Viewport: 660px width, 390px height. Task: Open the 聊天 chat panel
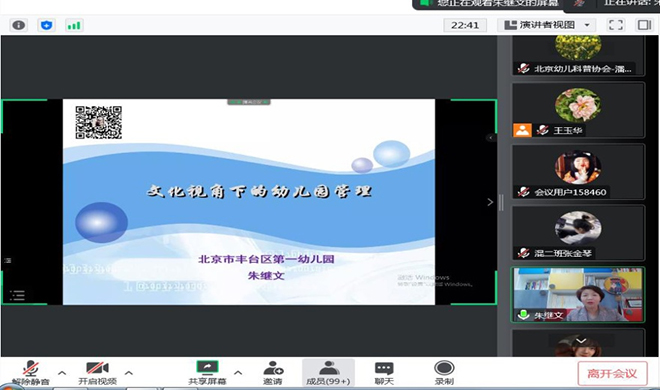pos(384,373)
